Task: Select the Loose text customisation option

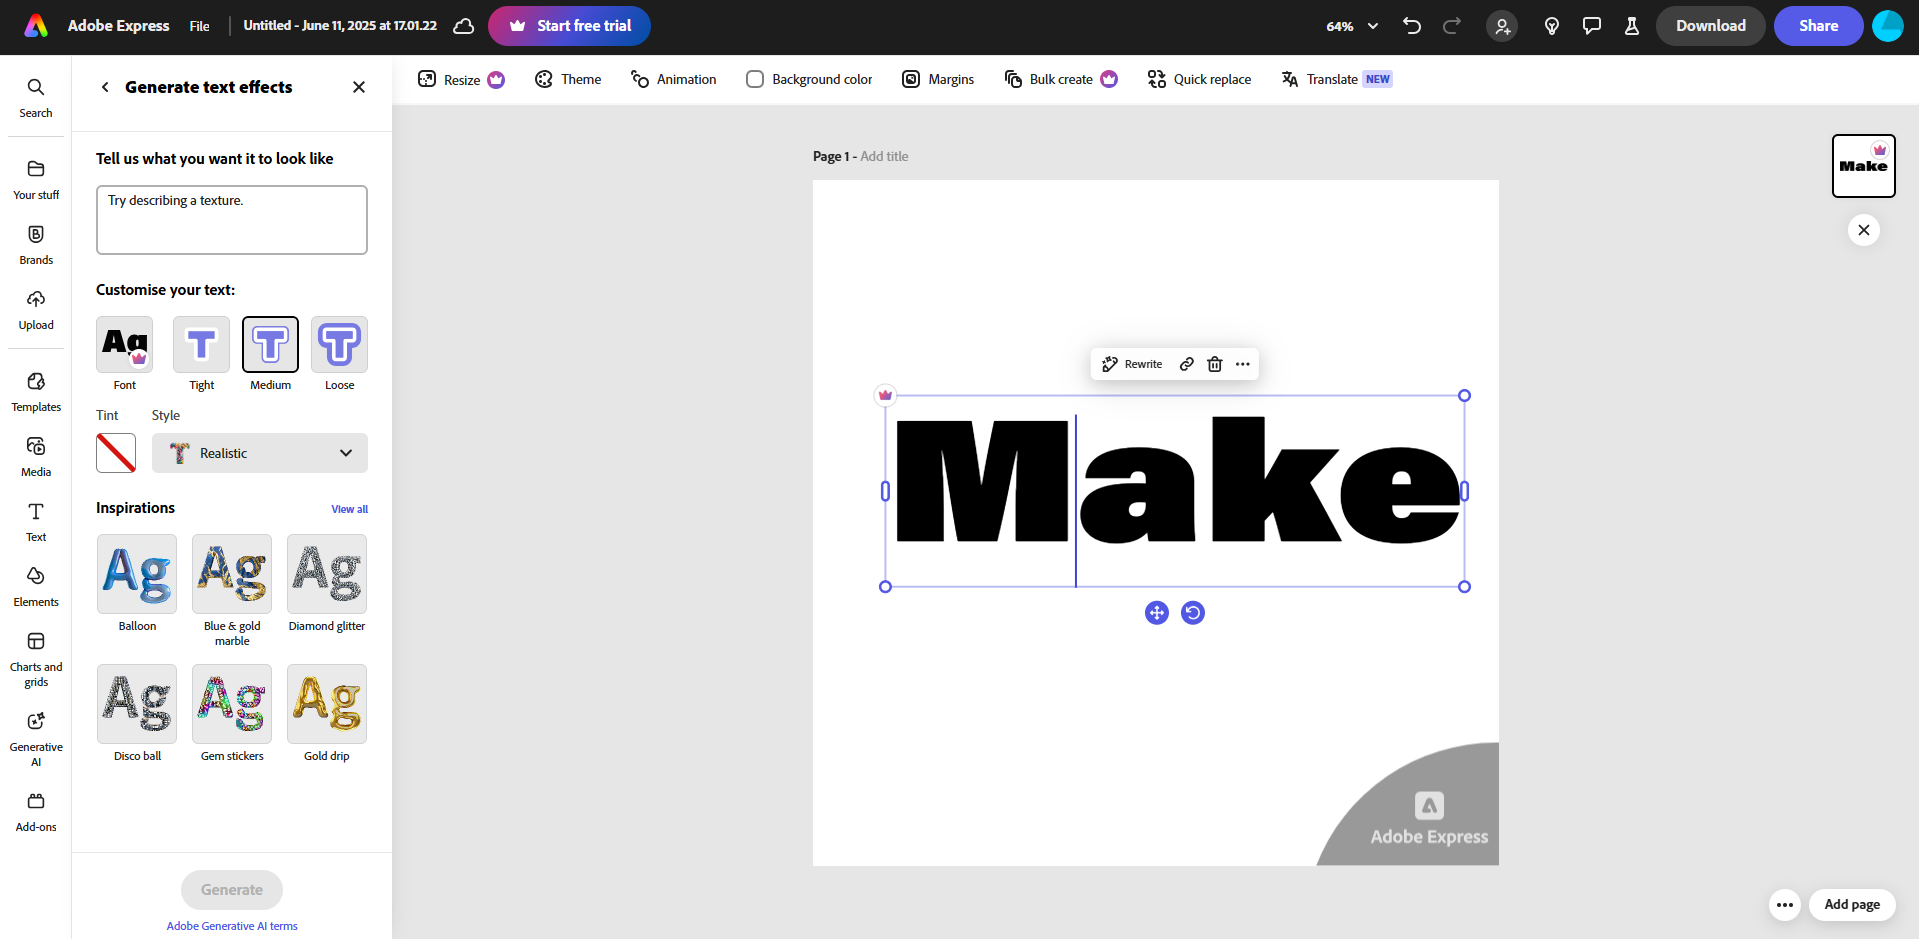Action: pyautogui.click(x=339, y=345)
